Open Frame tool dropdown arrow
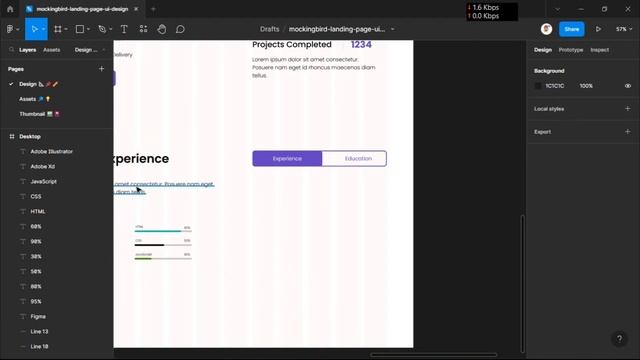 click(66, 29)
